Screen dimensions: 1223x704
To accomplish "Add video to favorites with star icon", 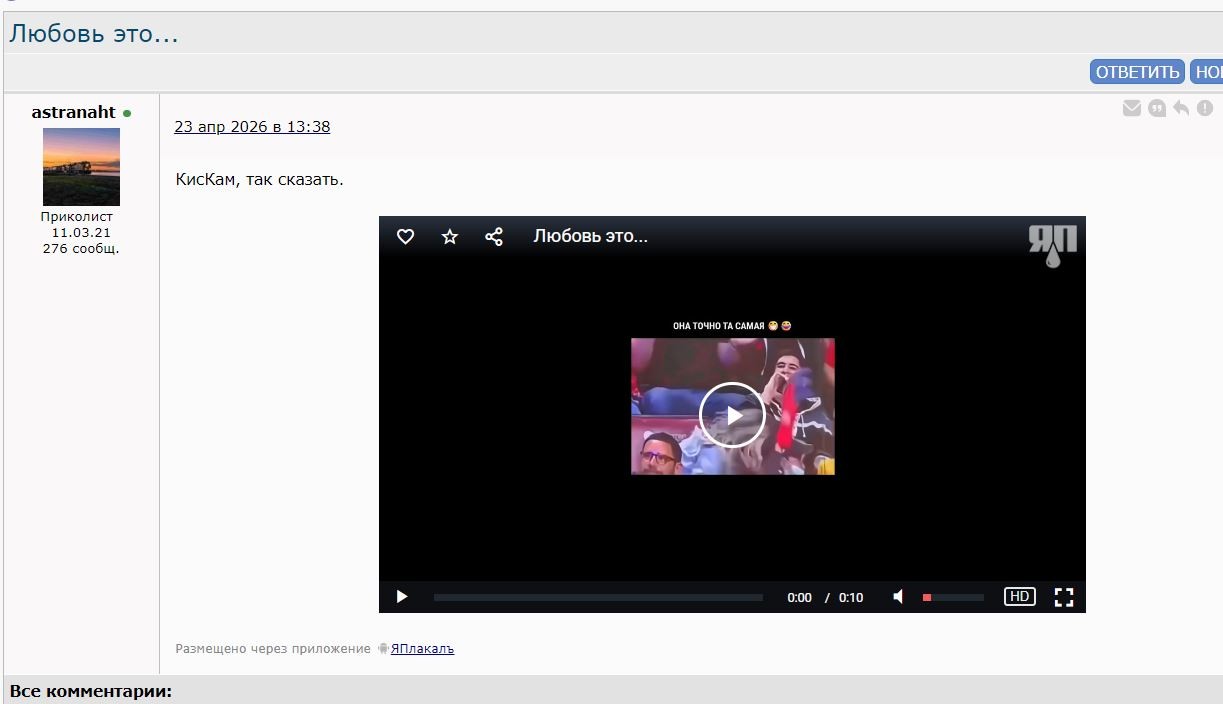I will [450, 237].
